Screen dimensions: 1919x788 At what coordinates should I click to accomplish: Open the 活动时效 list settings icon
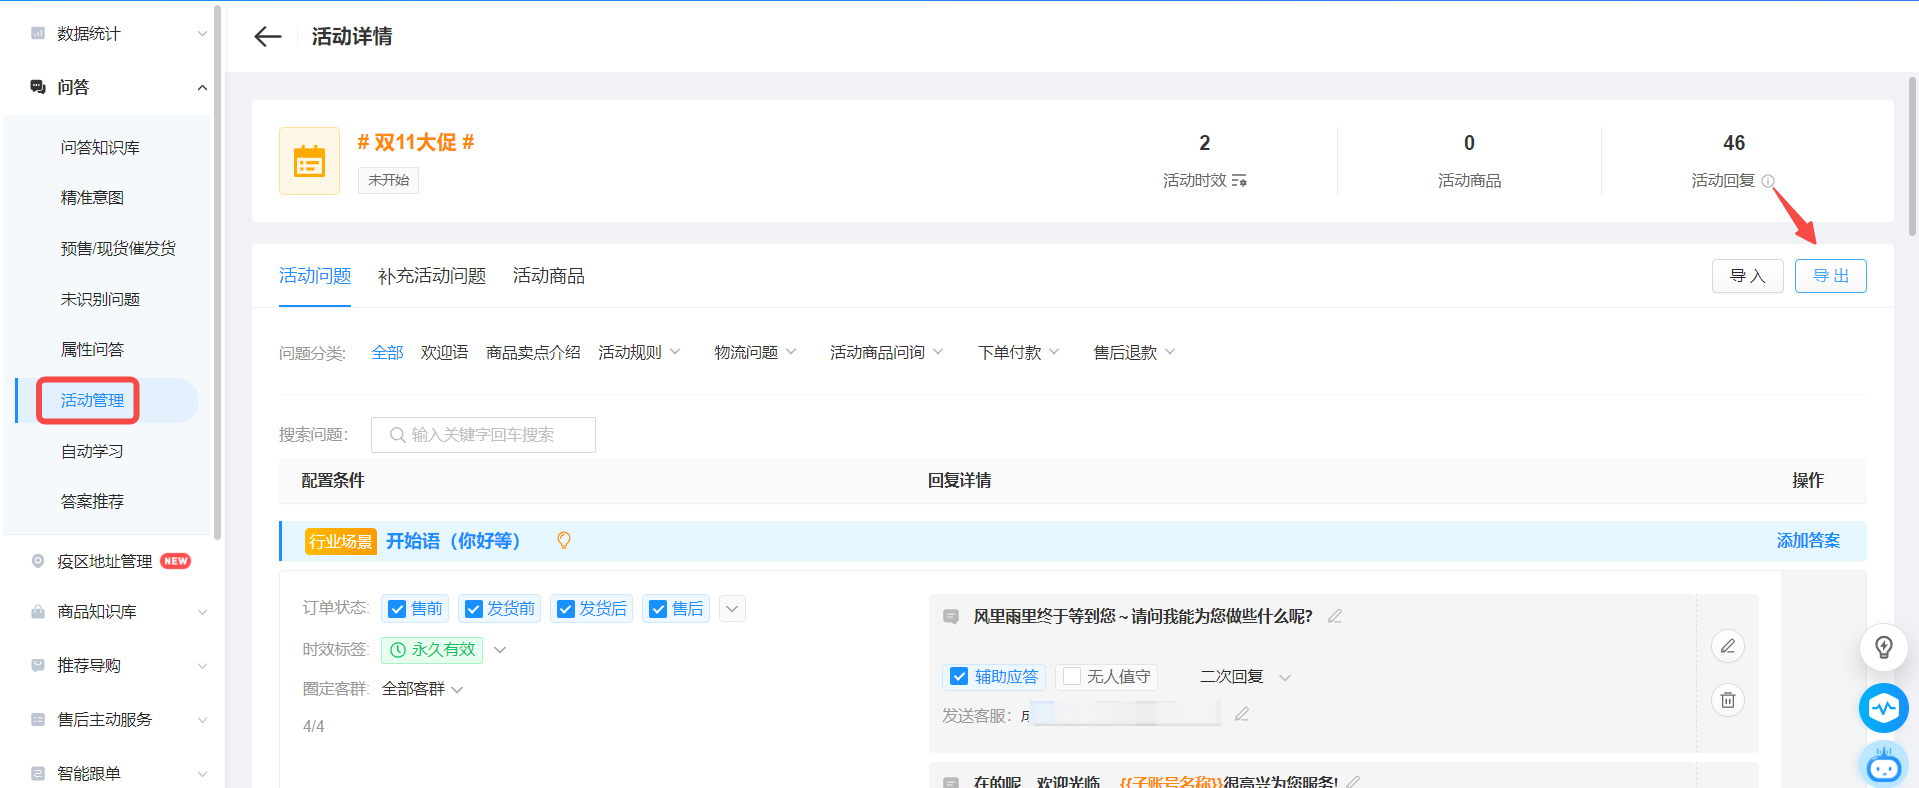click(1239, 181)
